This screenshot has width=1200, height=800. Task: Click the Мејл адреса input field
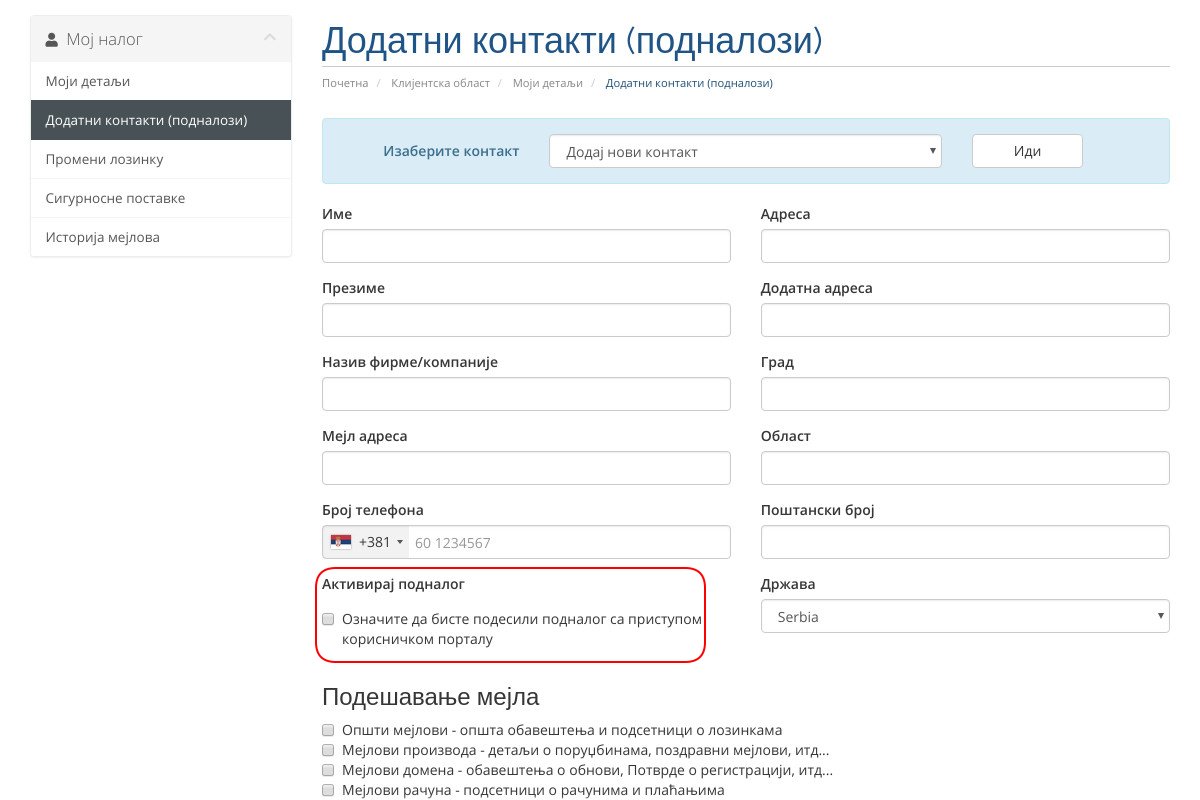coord(526,468)
